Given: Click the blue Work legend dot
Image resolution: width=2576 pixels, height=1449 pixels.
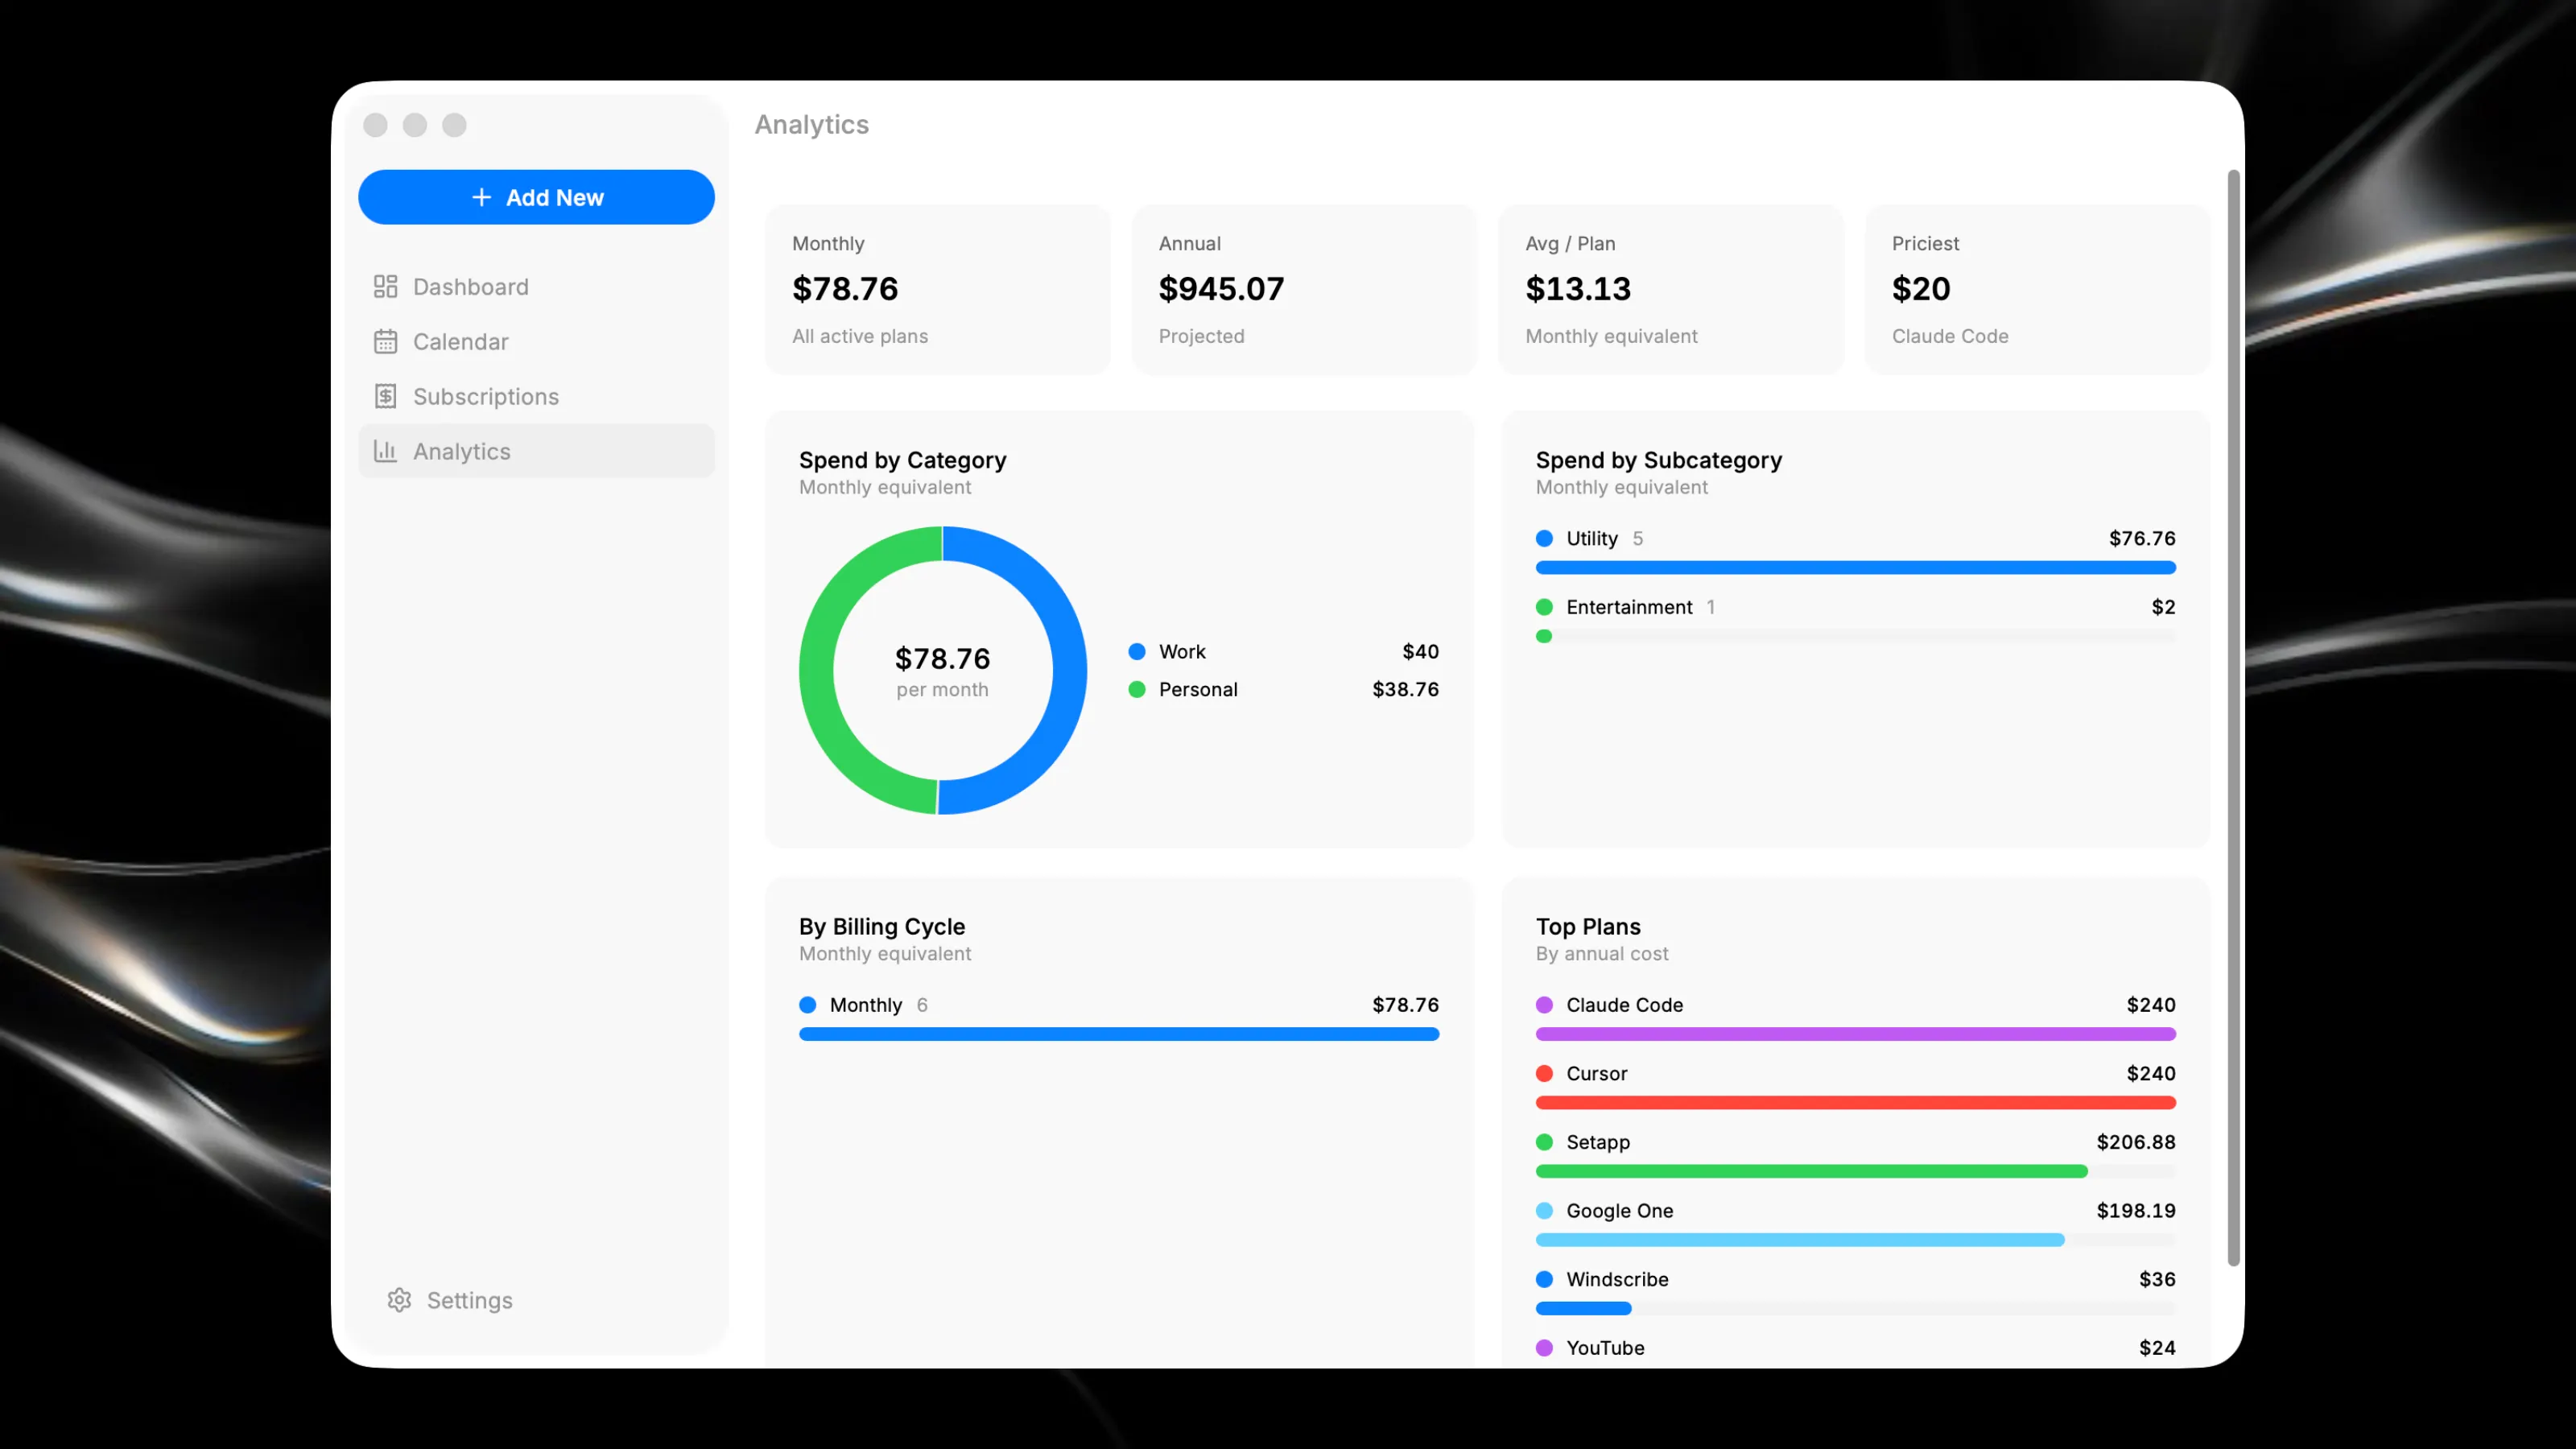Looking at the screenshot, I should [x=1137, y=652].
